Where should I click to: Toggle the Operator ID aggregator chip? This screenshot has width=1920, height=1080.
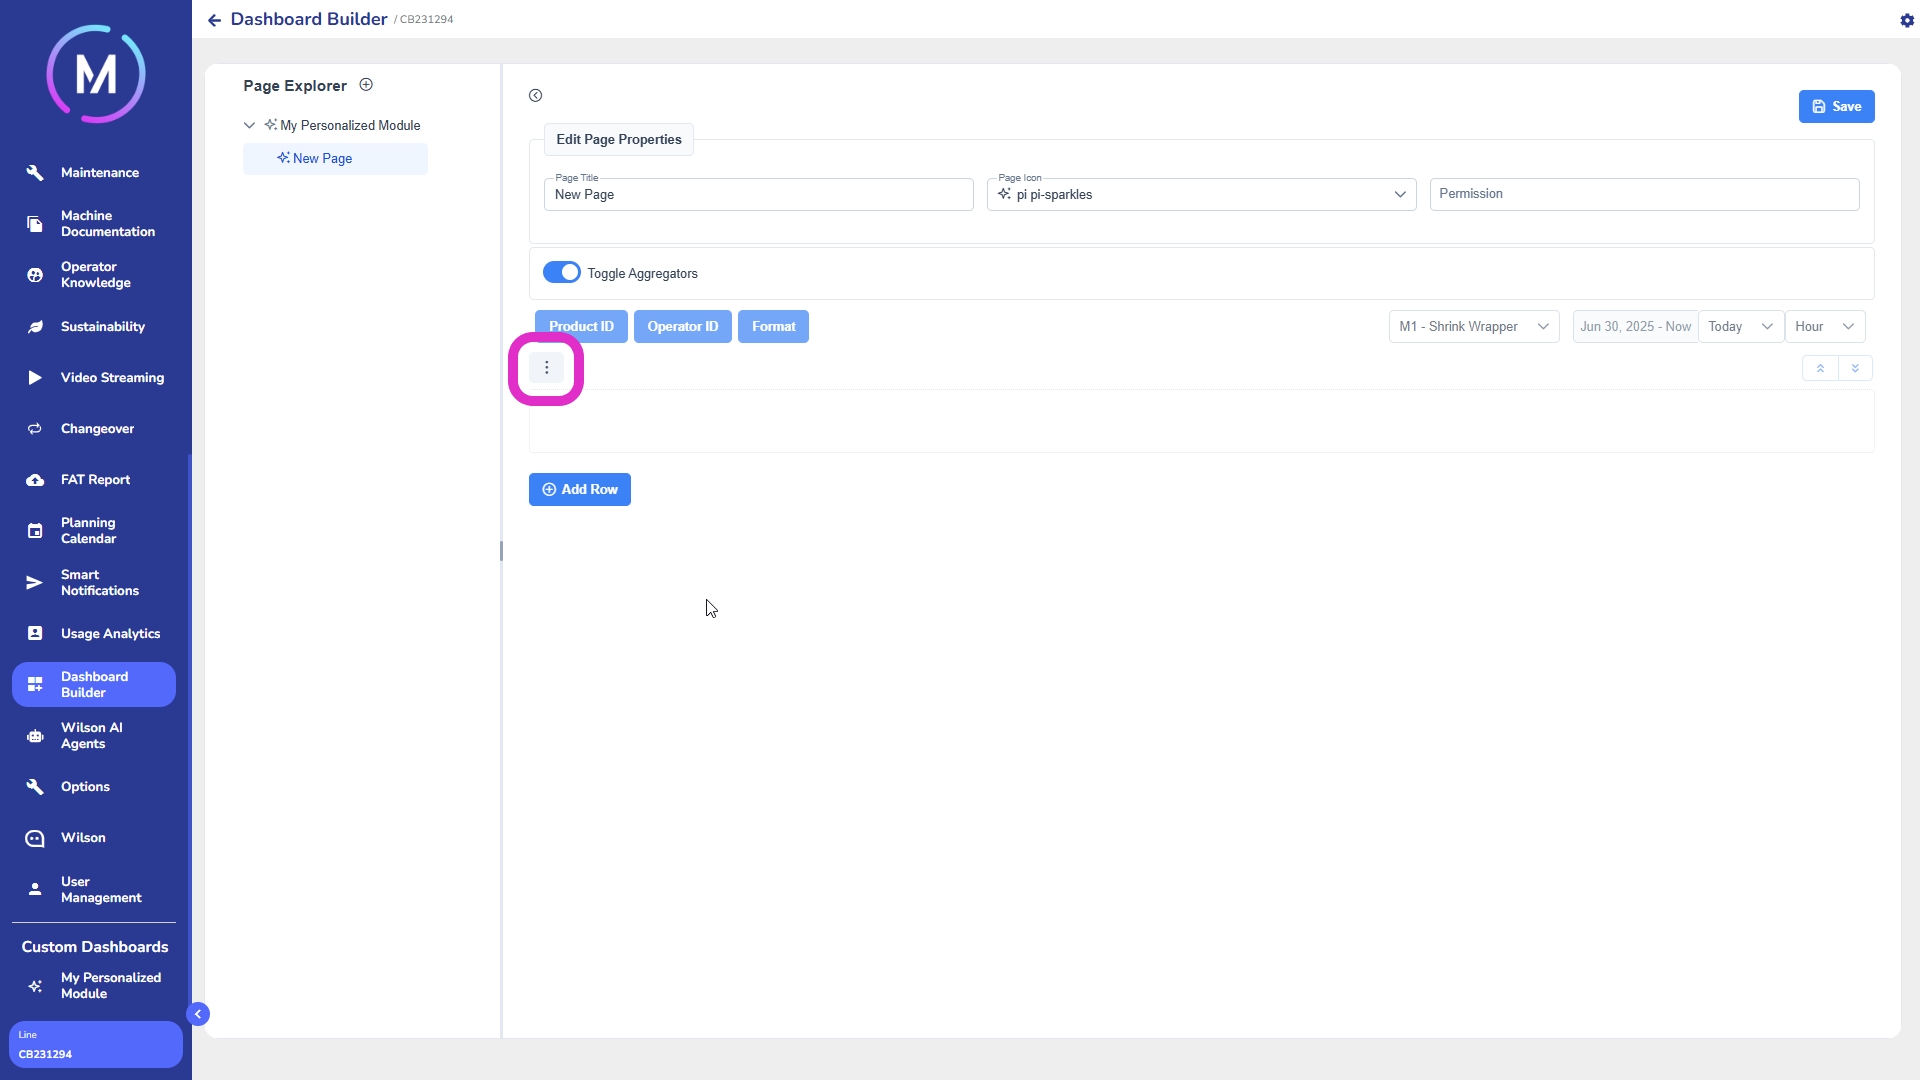tap(682, 326)
